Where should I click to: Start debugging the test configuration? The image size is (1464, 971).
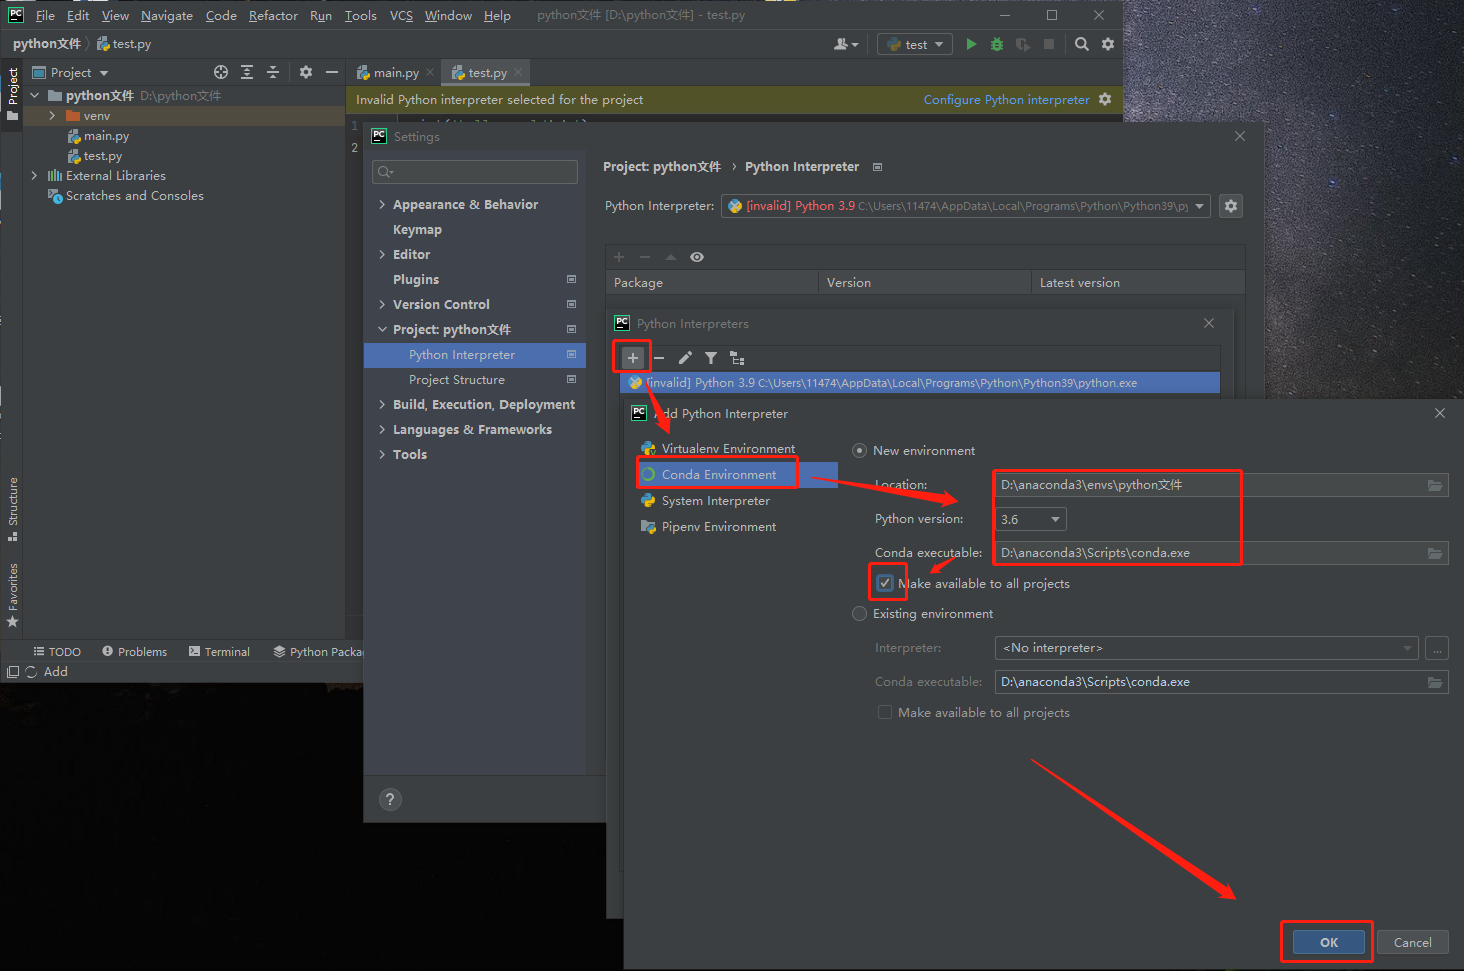tap(997, 44)
